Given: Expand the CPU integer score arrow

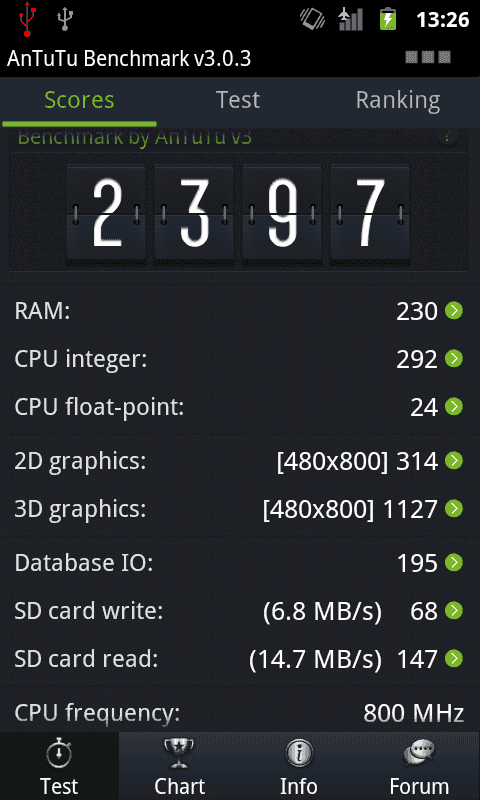Looking at the screenshot, I should click(x=453, y=359).
